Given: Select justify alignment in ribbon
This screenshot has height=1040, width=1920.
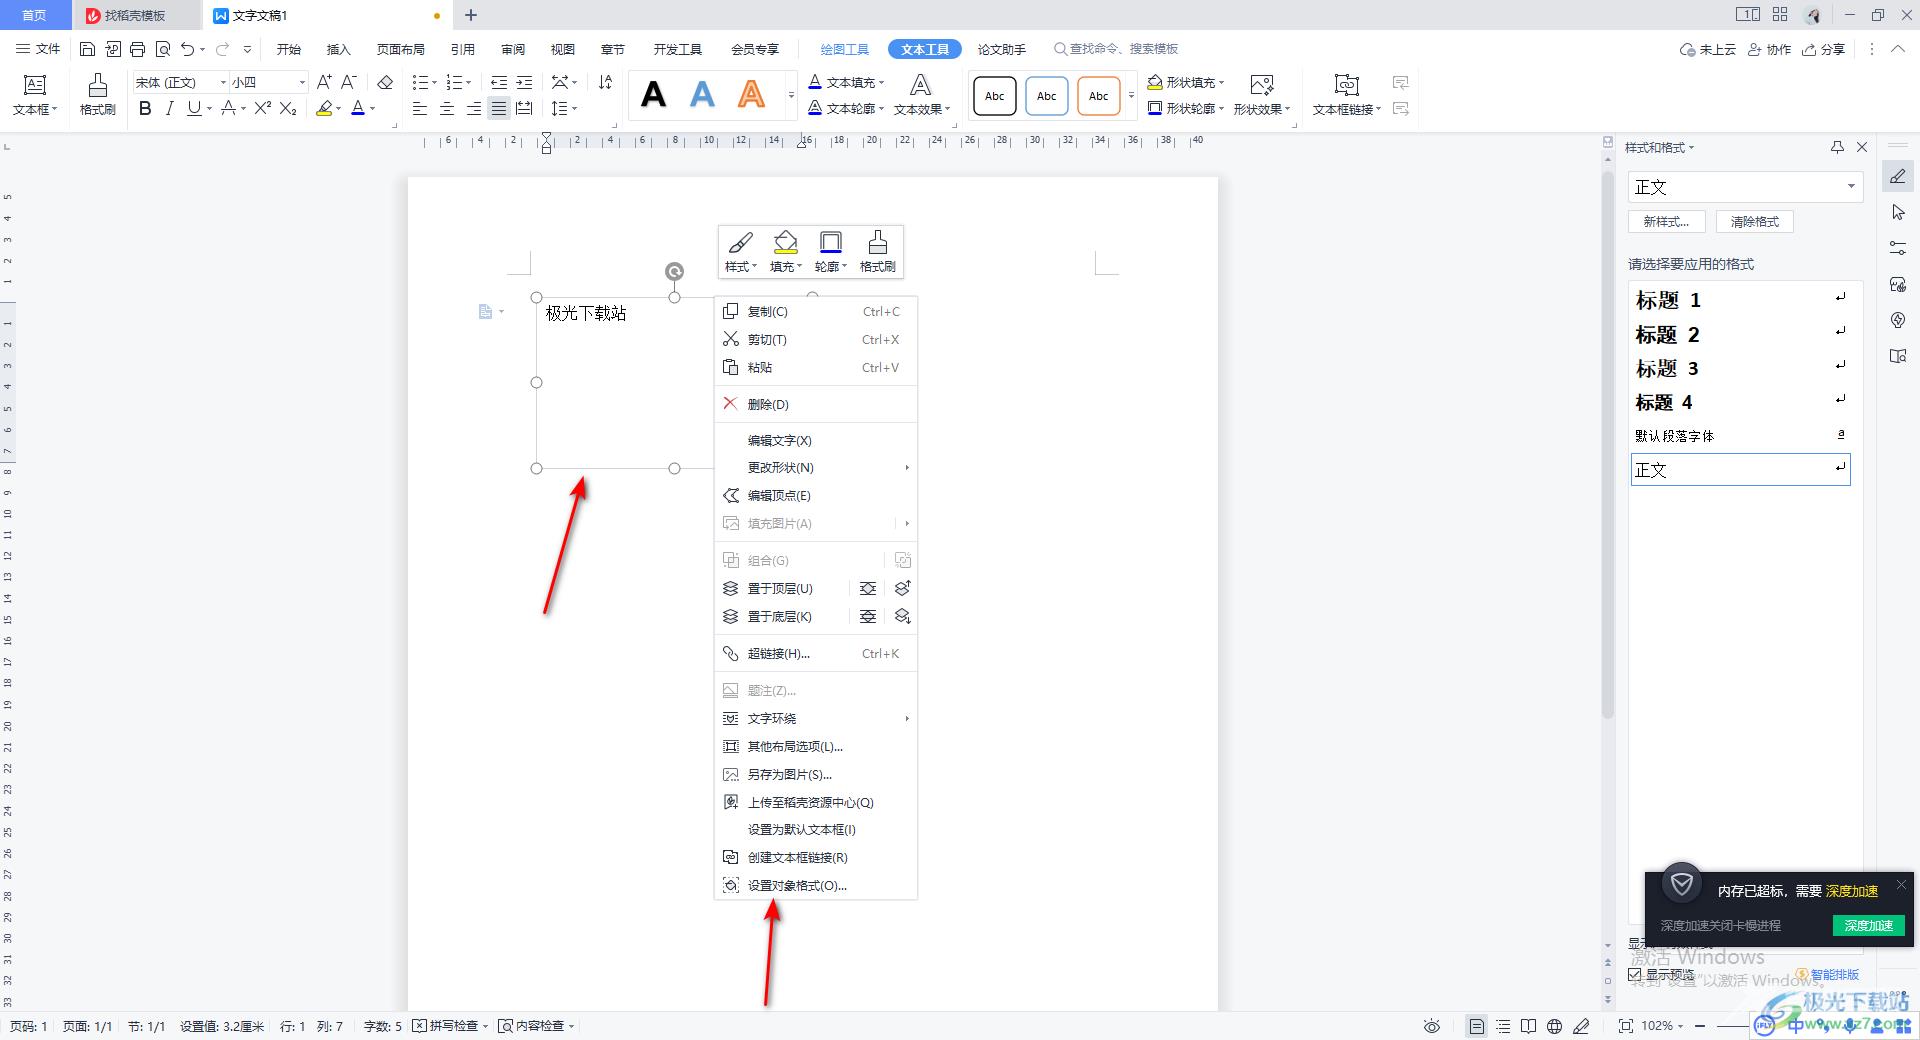Looking at the screenshot, I should pos(499,108).
